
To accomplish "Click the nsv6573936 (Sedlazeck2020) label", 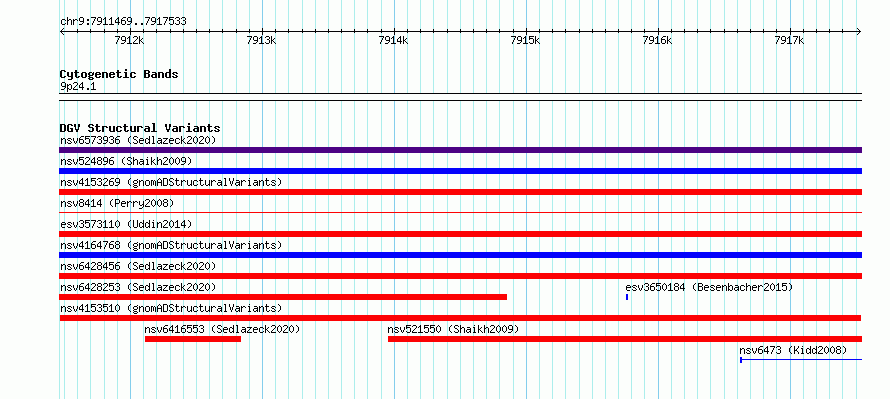I will click(138, 140).
